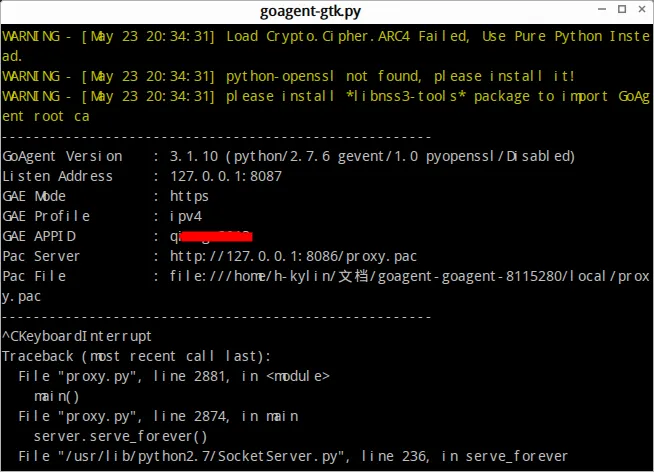This screenshot has width=654, height=472.
Task: Click the Crypto.Cipher.ARC4 warning line
Action: point(326,36)
